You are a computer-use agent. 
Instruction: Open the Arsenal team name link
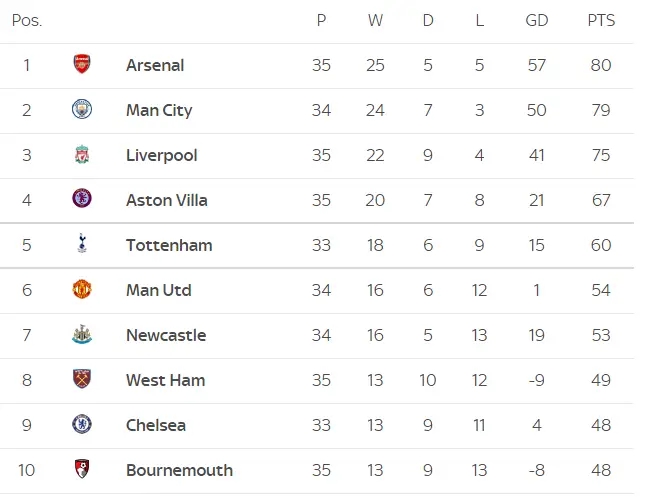pyautogui.click(x=155, y=65)
